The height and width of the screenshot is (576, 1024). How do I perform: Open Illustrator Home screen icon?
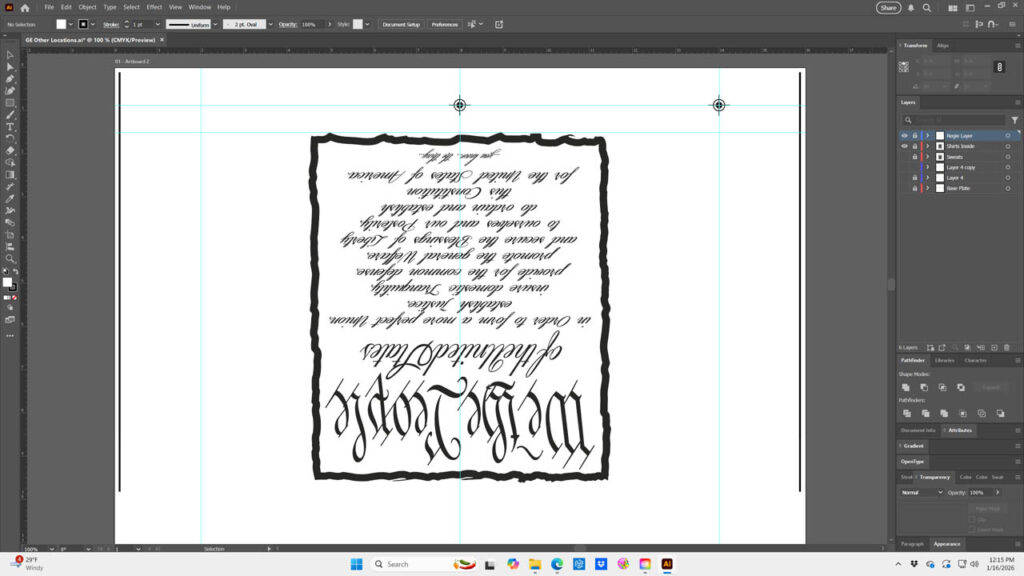click(x=25, y=8)
